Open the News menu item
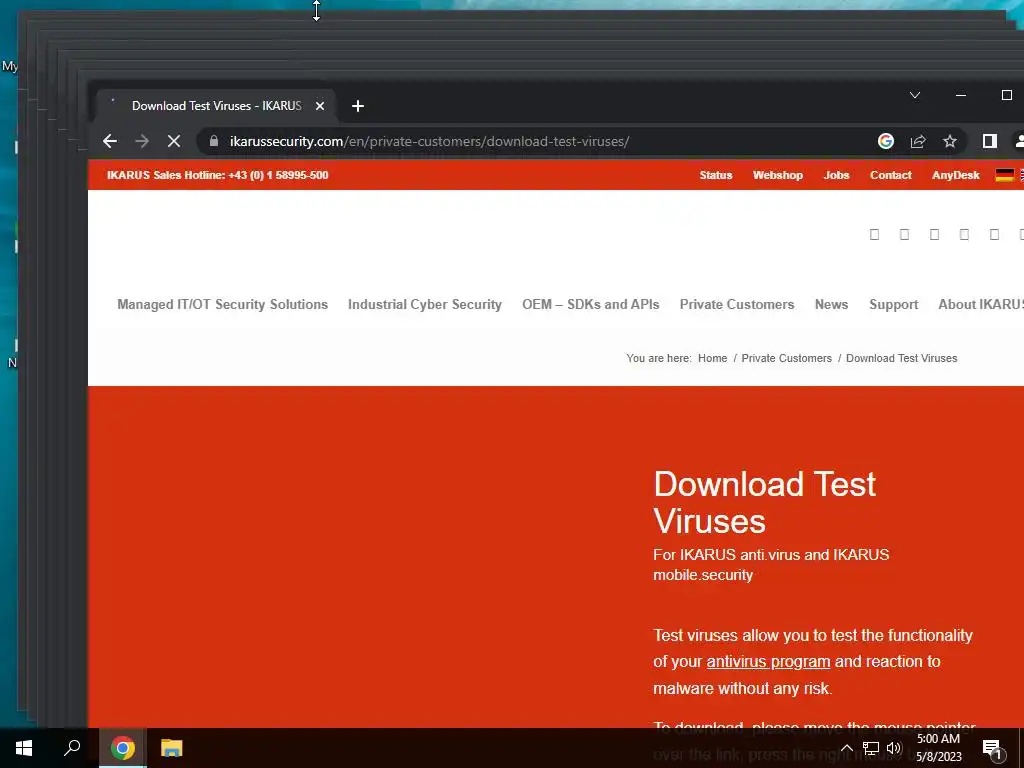 [831, 304]
